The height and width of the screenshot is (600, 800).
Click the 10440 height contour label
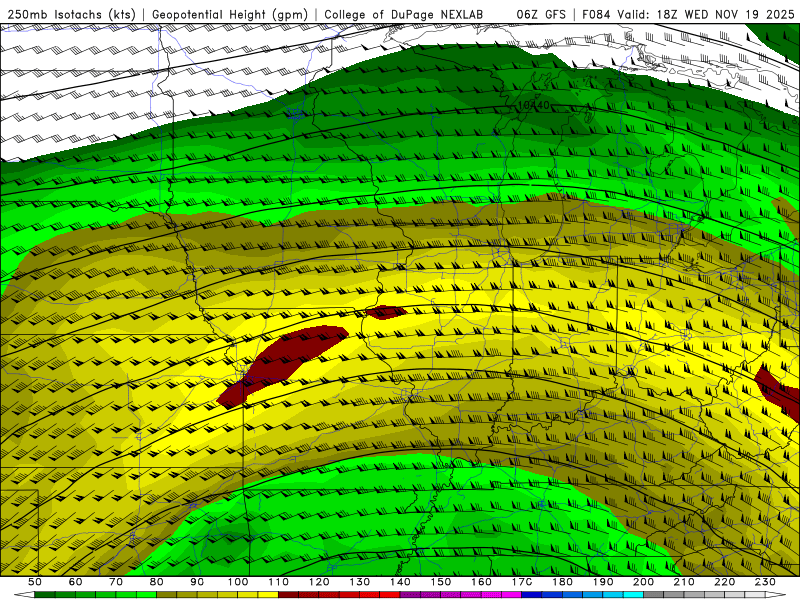pos(533,106)
